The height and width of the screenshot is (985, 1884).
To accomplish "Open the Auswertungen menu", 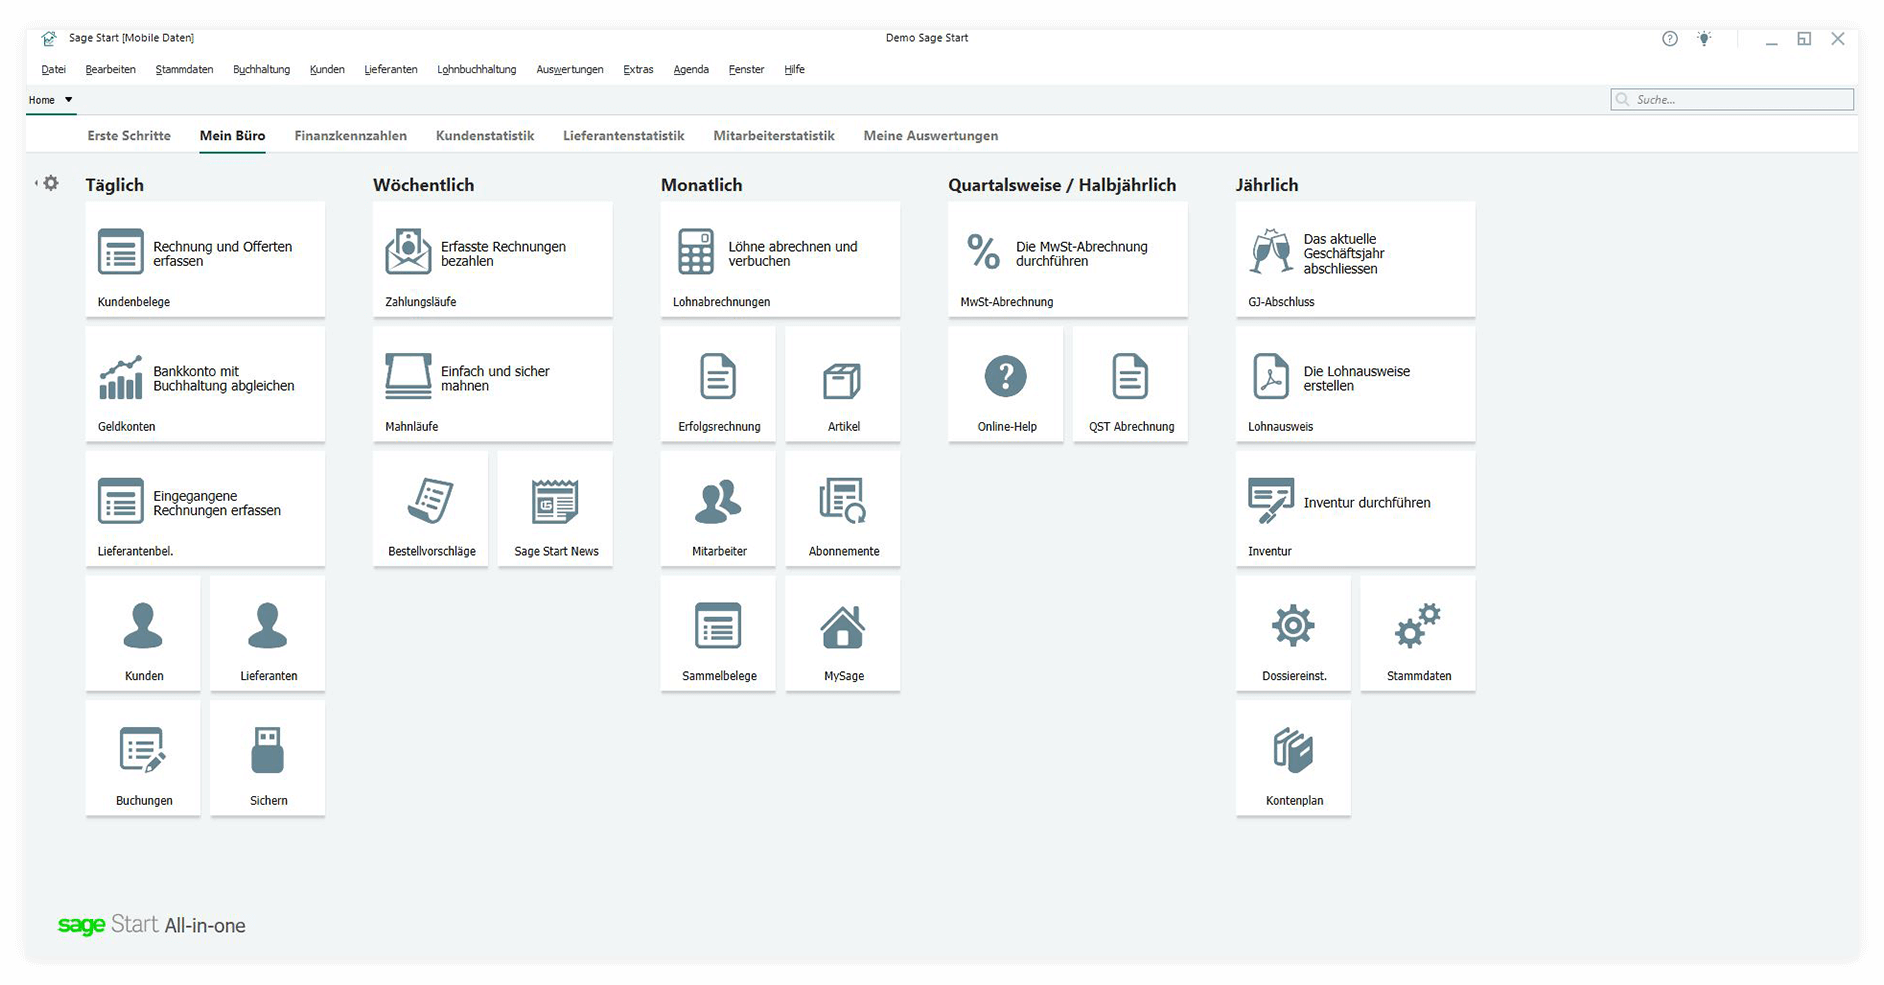I will click(x=570, y=70).
